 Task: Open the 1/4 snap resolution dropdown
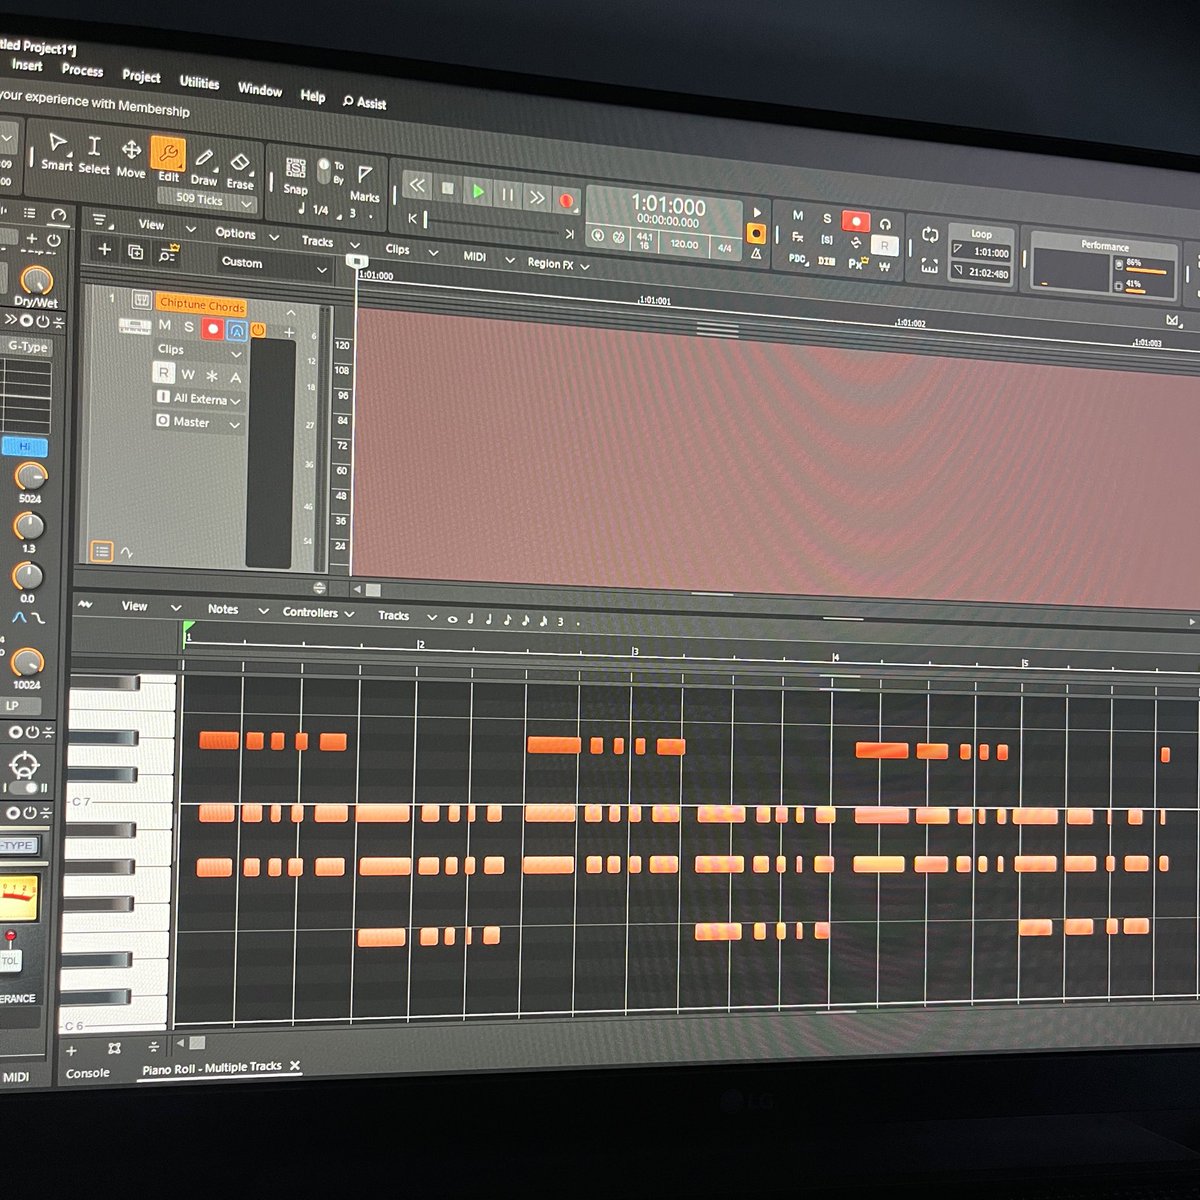coord(320,210)
